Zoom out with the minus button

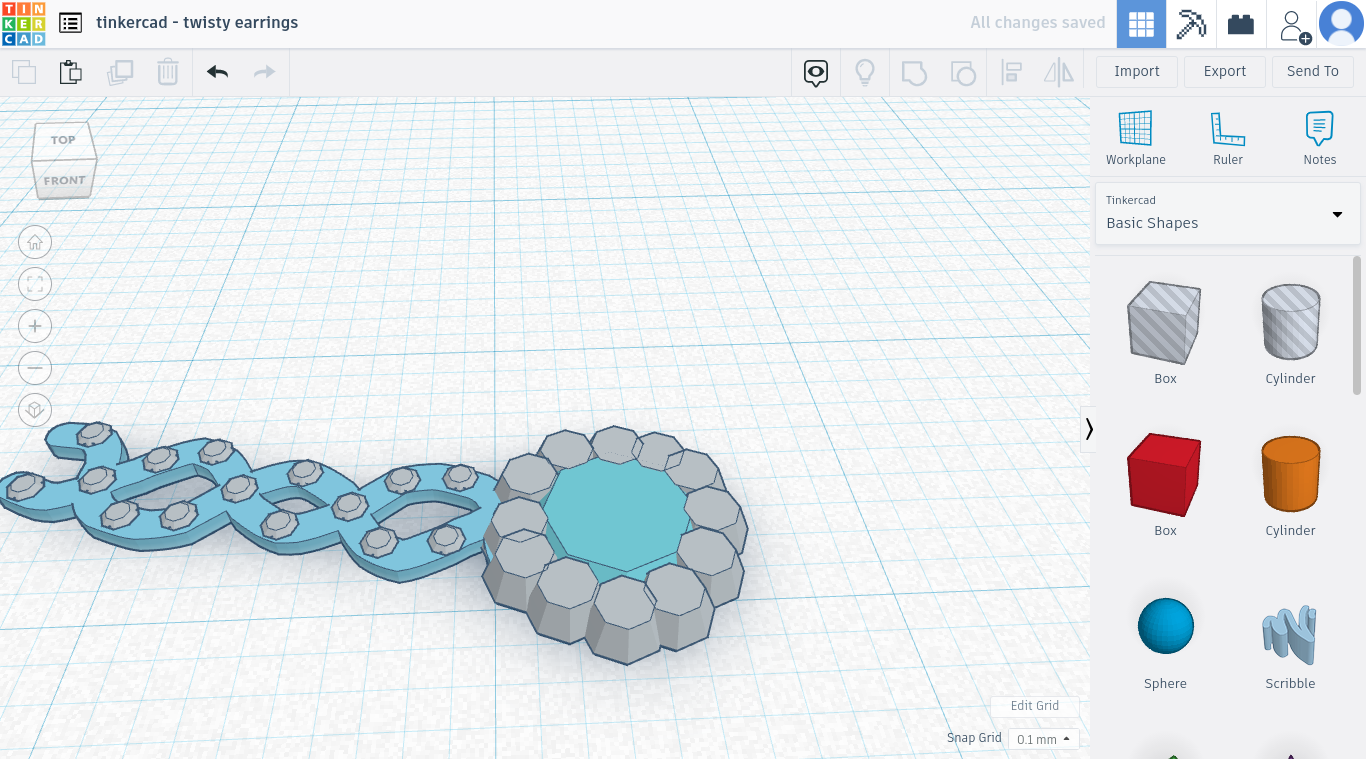[35, 368]
